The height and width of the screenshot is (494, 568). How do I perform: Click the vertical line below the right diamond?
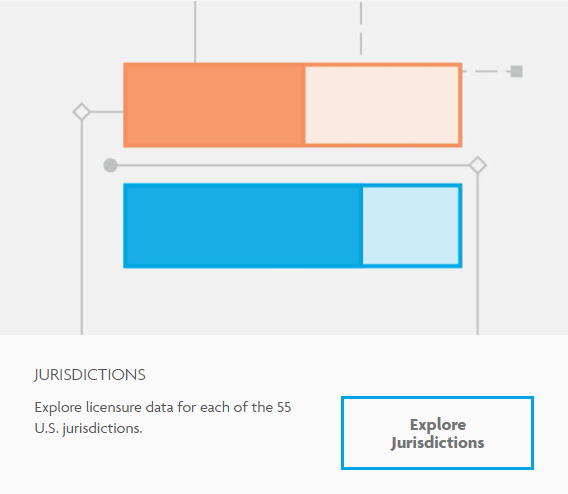pos(478,254)
